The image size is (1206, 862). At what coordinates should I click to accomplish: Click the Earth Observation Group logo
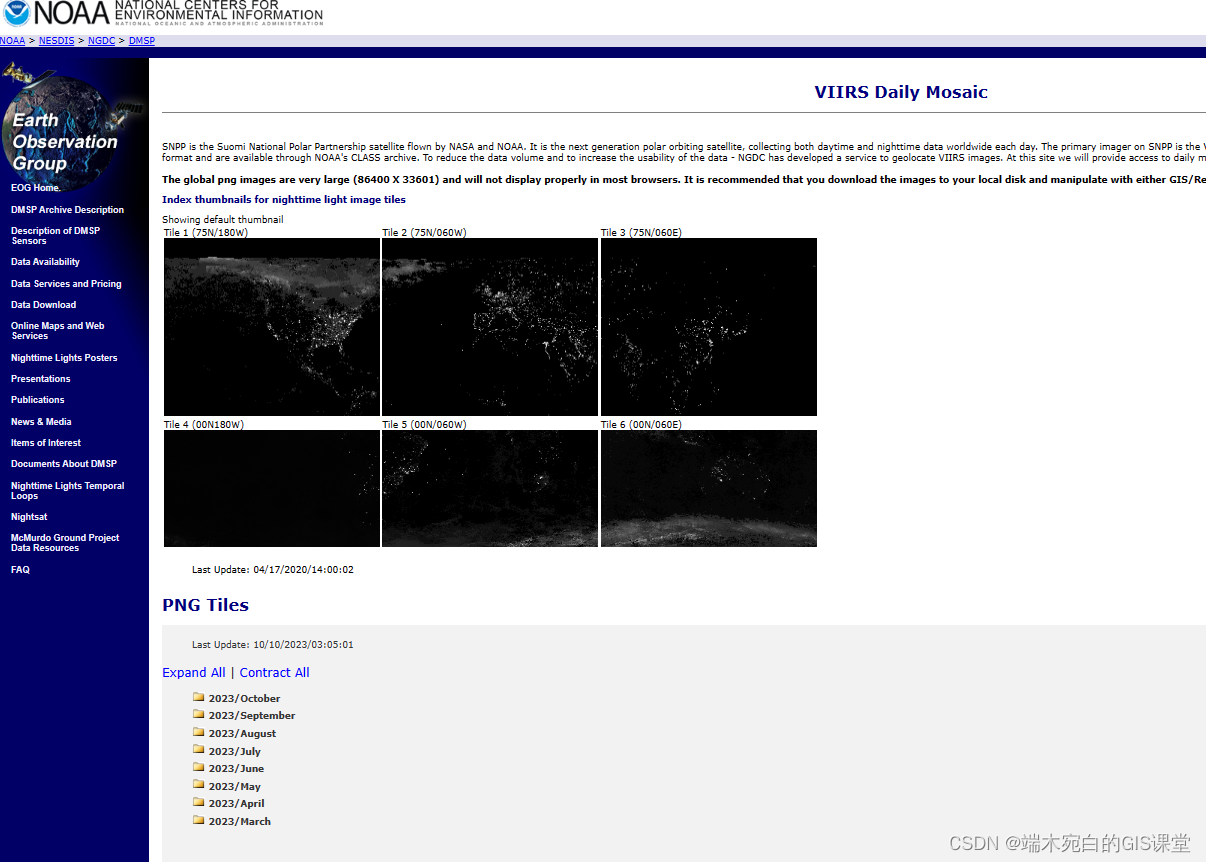[70, 115]
